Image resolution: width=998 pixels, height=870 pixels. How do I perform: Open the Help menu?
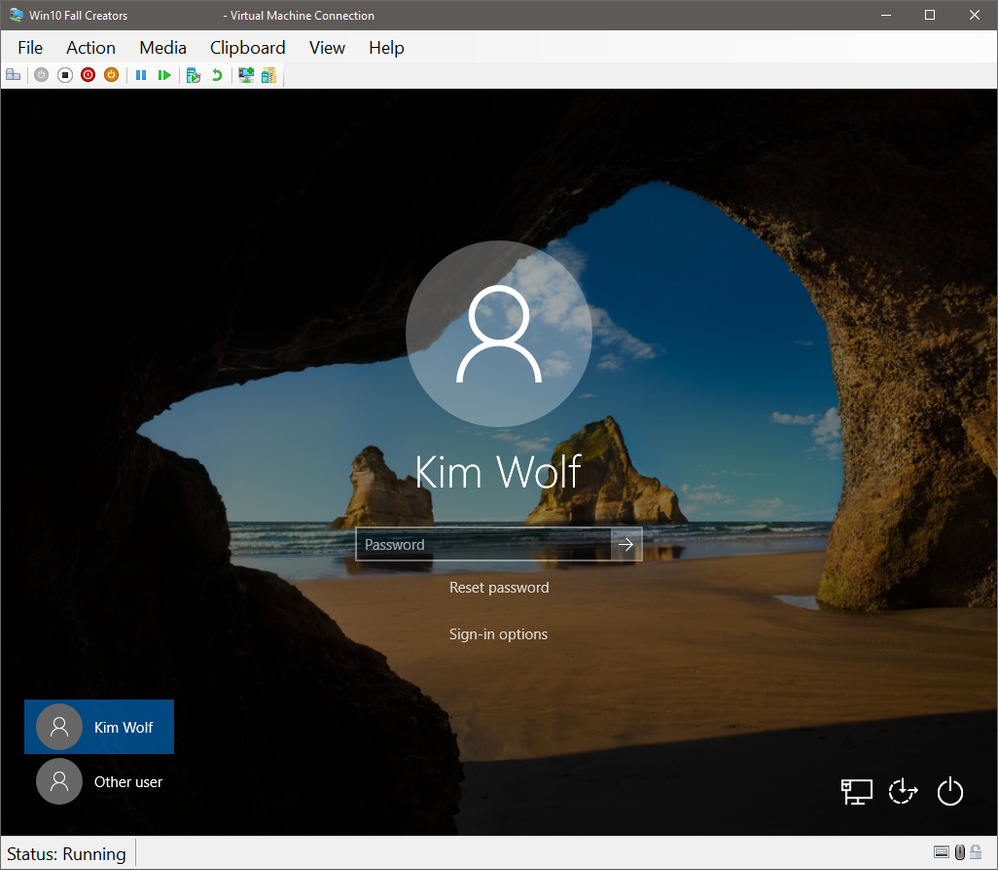pos(386,48)
